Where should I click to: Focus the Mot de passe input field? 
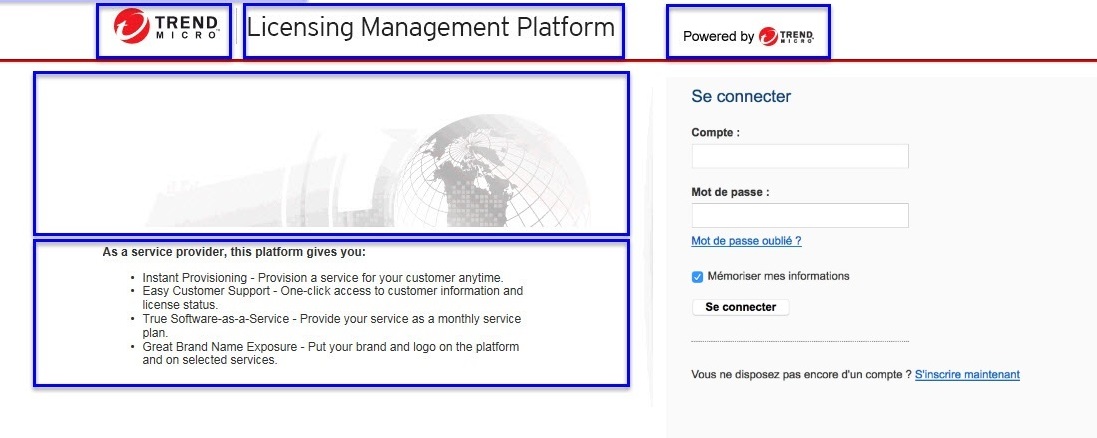[x=799, y=216]
